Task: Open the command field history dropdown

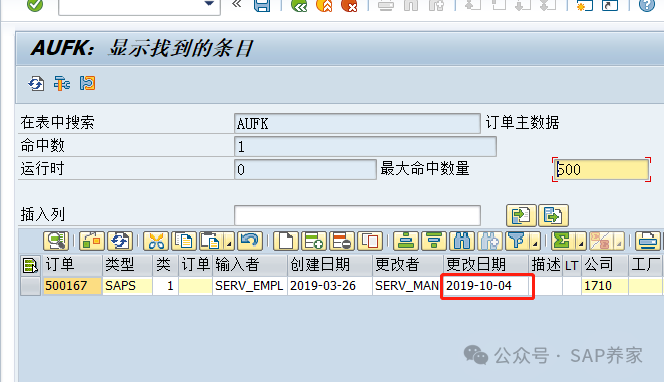Action: point(209,4)
